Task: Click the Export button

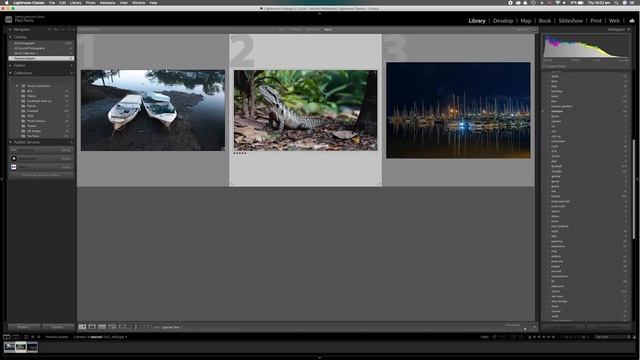Action: tap(58, 327)
